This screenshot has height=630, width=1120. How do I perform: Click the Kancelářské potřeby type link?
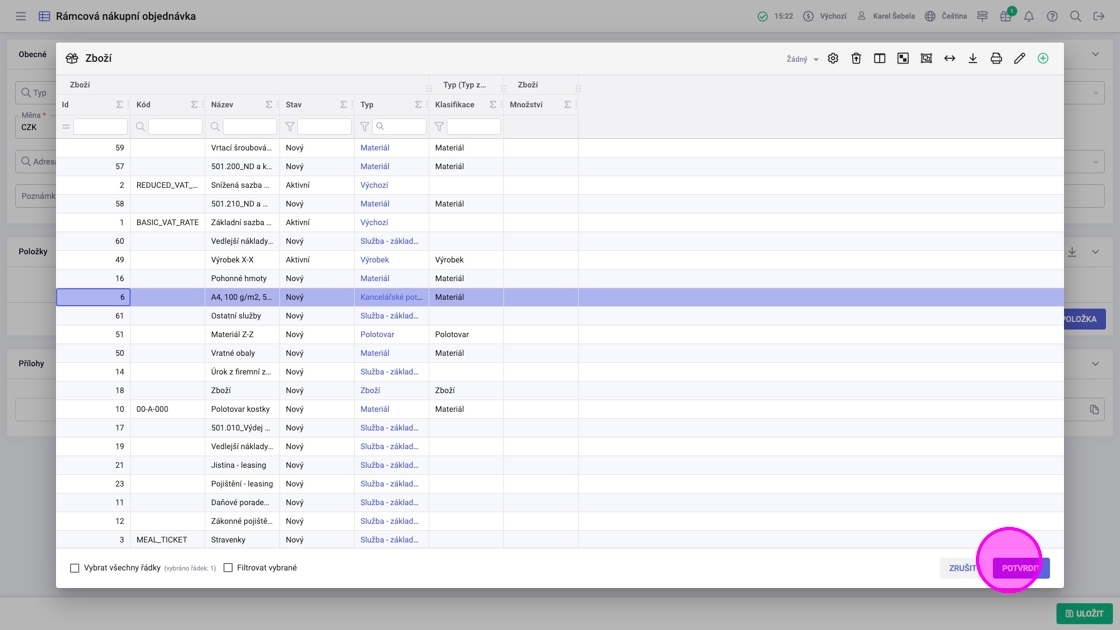click(391, 297)
